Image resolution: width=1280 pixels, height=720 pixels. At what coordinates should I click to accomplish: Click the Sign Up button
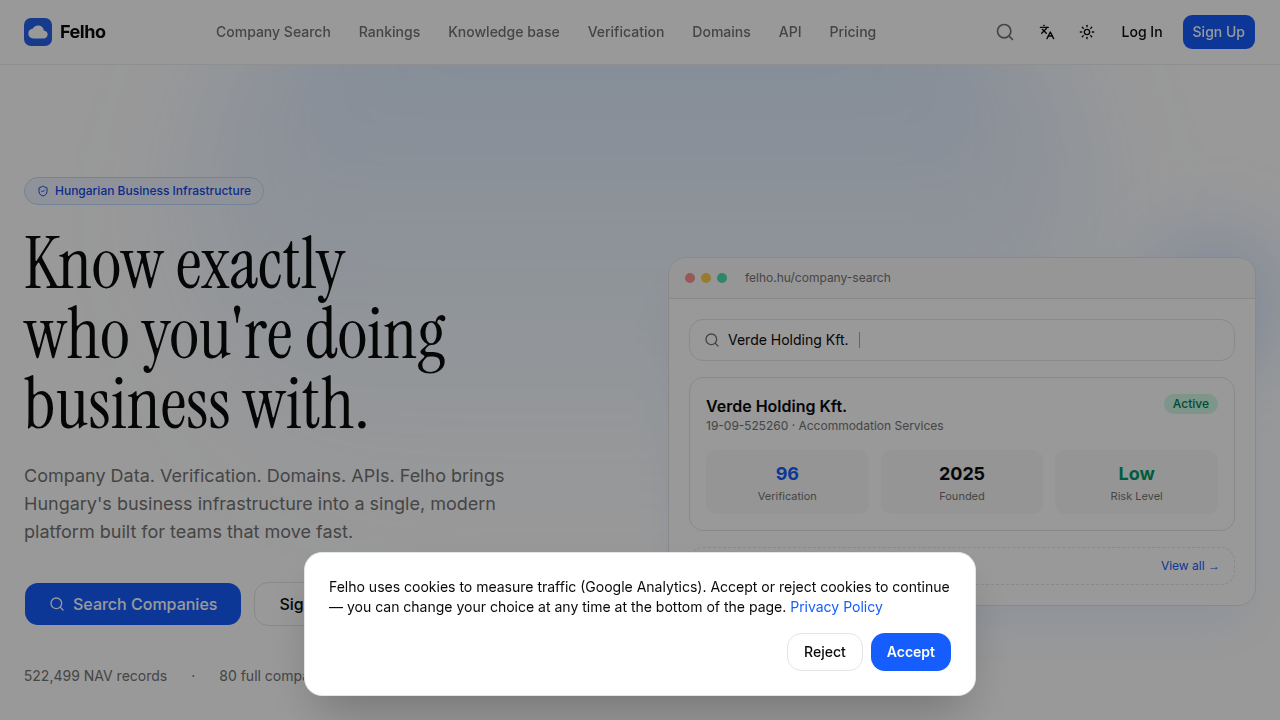click(1219, 32)
